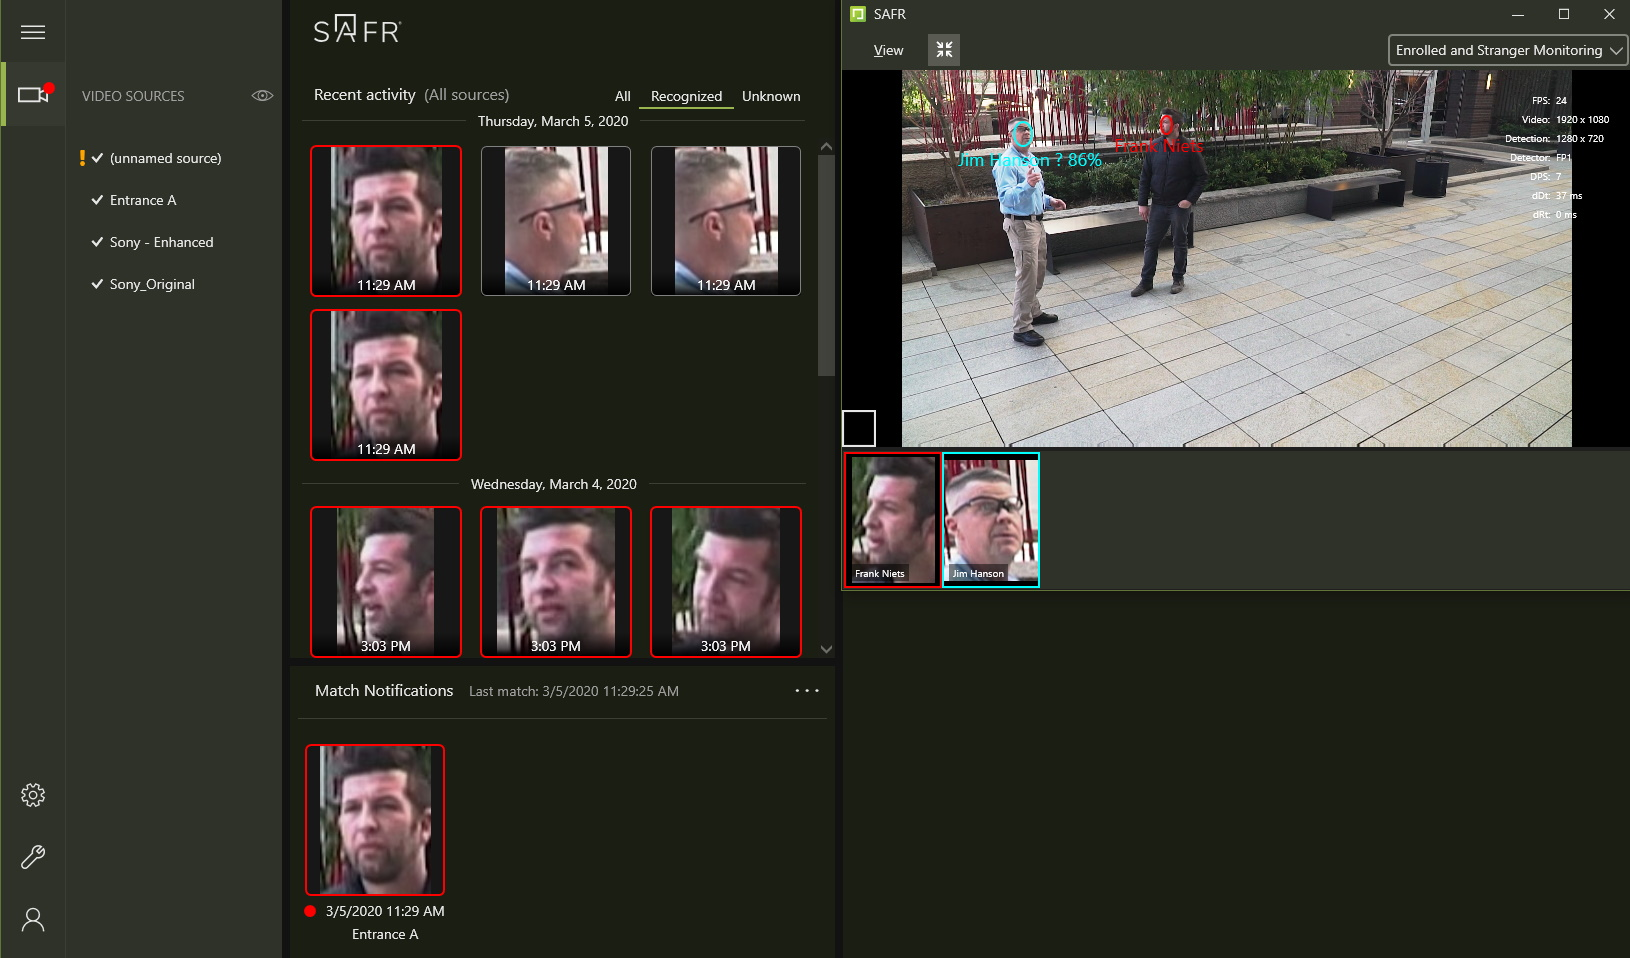Click the orange warning icon on unnamed source
Viewport: 1630px width, 958px height.
[82, 158]
